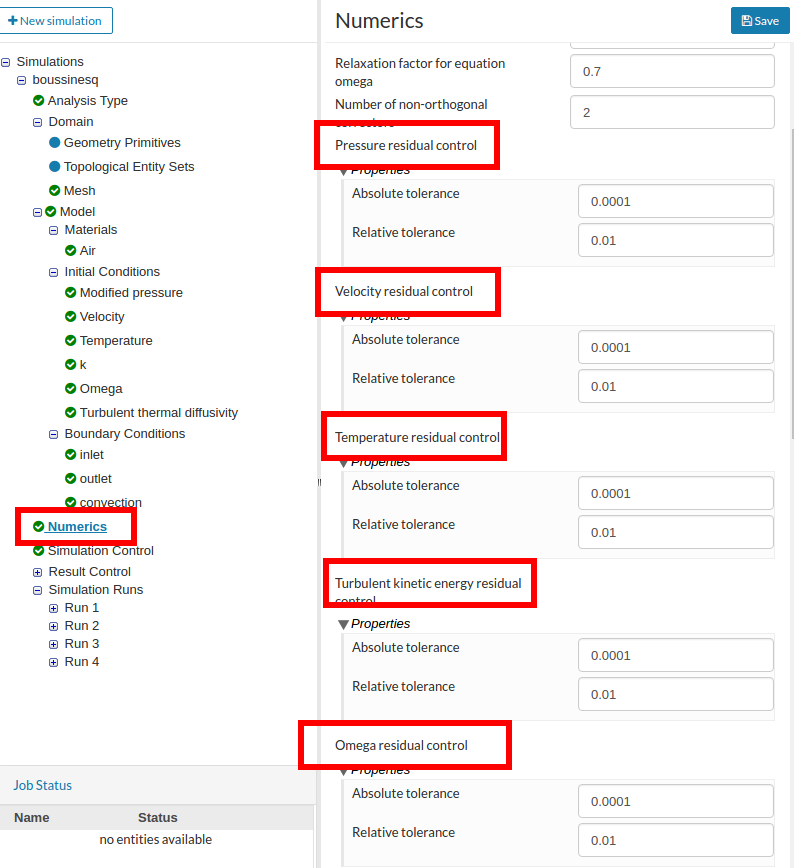The image size is (794, 868).
Task: Edit the number of non-orthogonal correctors field
Action: click(x=672, y=113)
